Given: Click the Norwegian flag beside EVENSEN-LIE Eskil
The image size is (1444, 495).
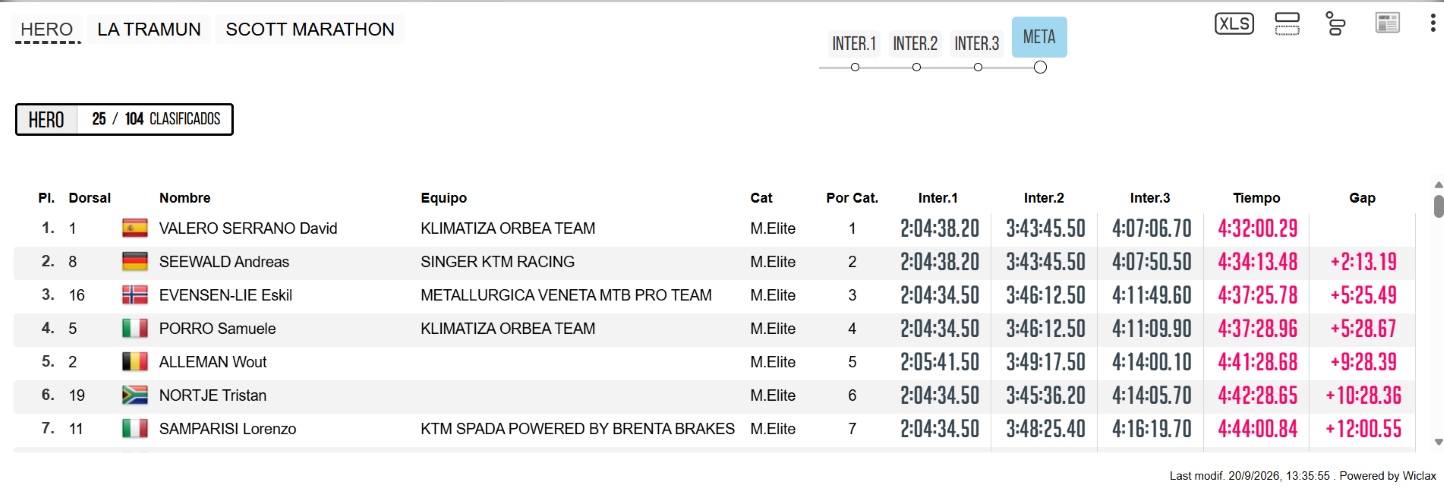Looking at the screenshot, I should tap(134, 295).
